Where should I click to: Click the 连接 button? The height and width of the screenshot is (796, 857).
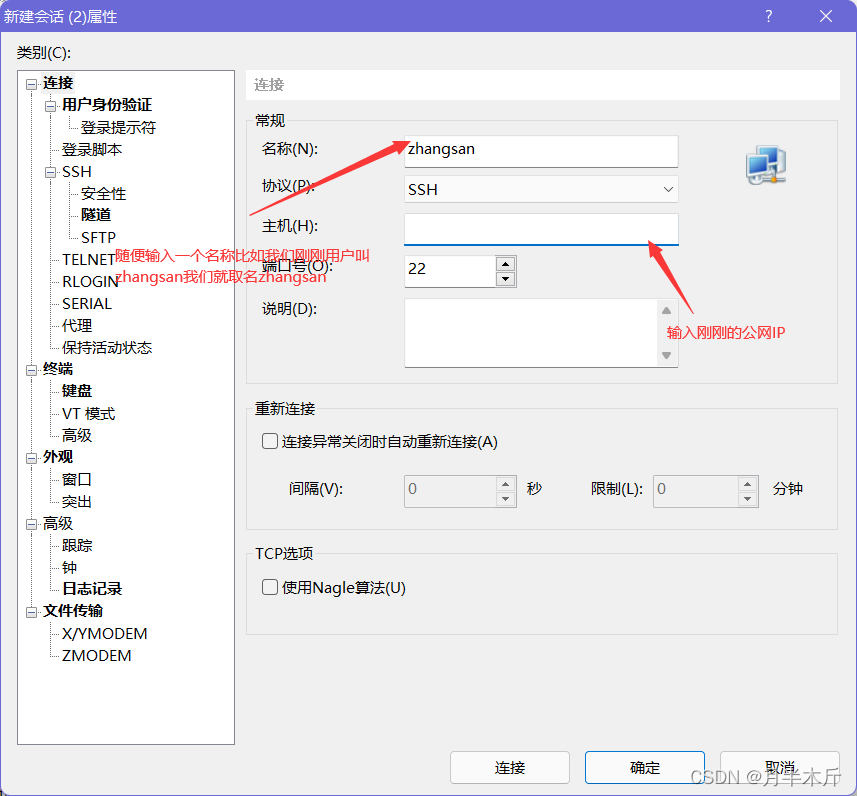(509, 768)
